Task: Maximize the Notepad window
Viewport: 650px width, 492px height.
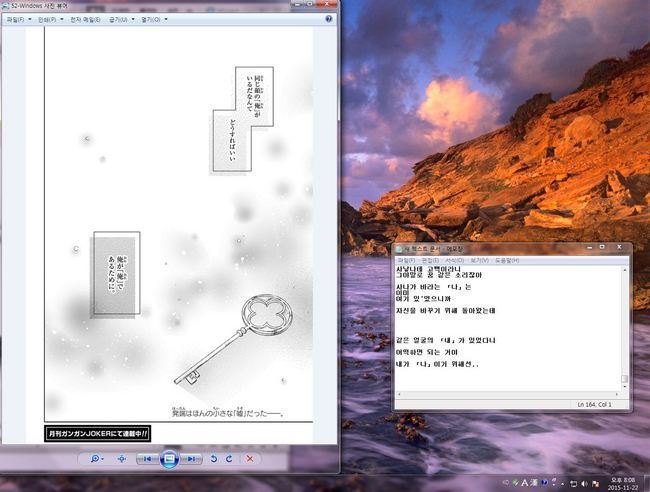Action: tap(602, 247)
